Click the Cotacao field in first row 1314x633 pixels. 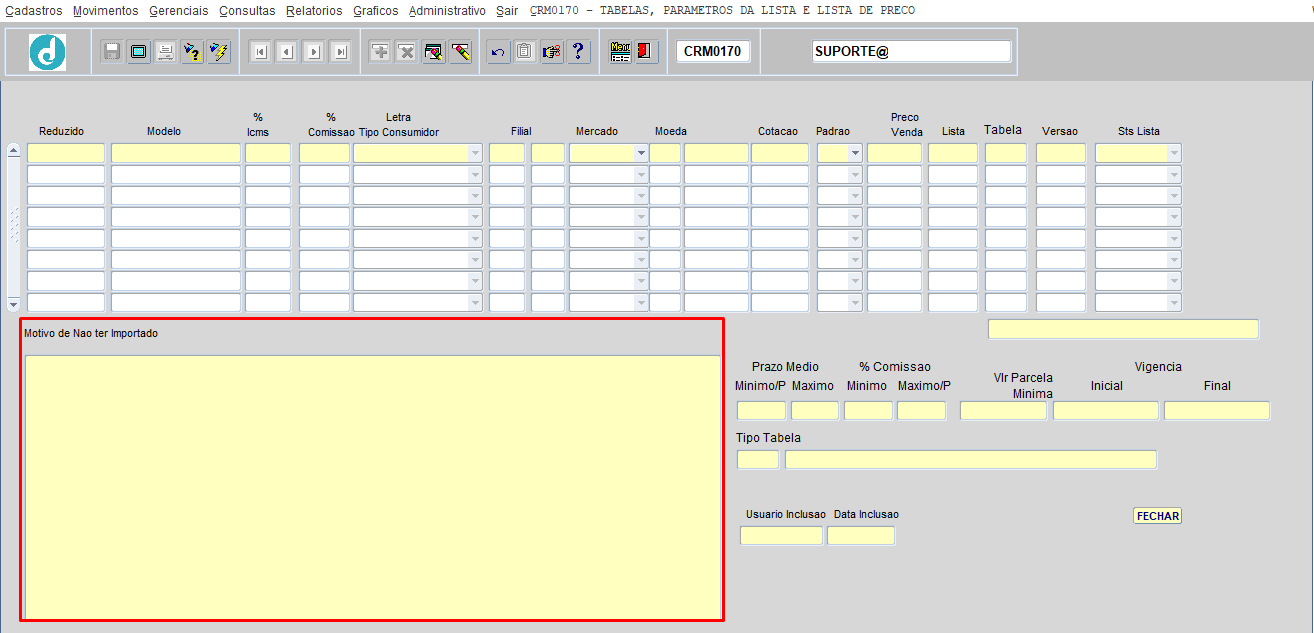coord(780,153)
